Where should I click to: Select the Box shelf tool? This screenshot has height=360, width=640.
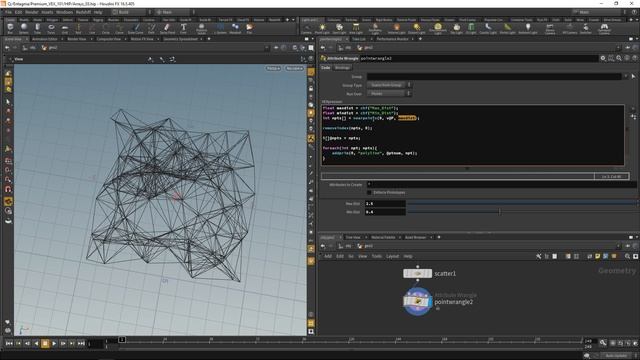(10, 28)
